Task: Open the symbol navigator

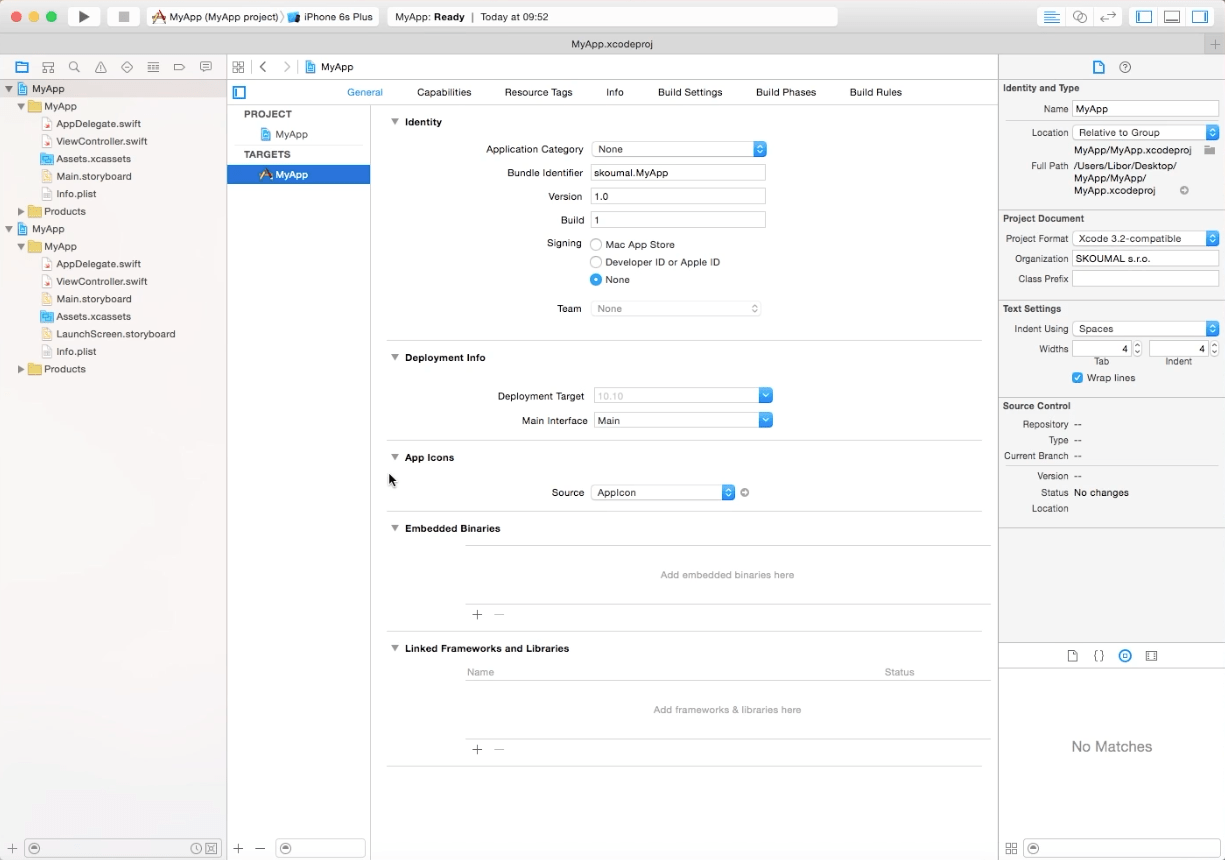Action: point(48,67)
